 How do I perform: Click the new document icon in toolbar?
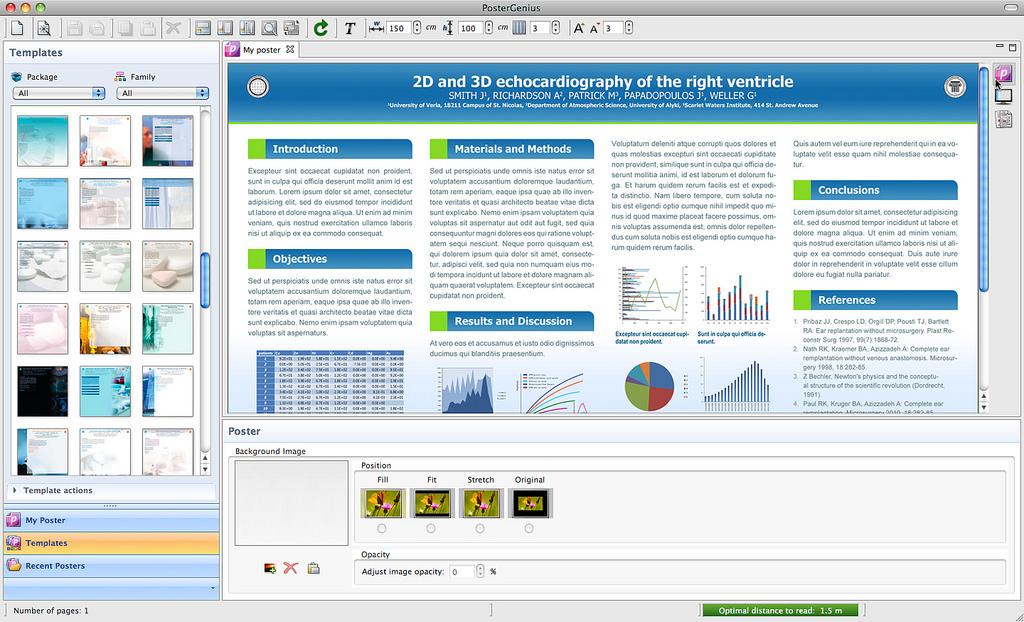(x=17, y=28)
